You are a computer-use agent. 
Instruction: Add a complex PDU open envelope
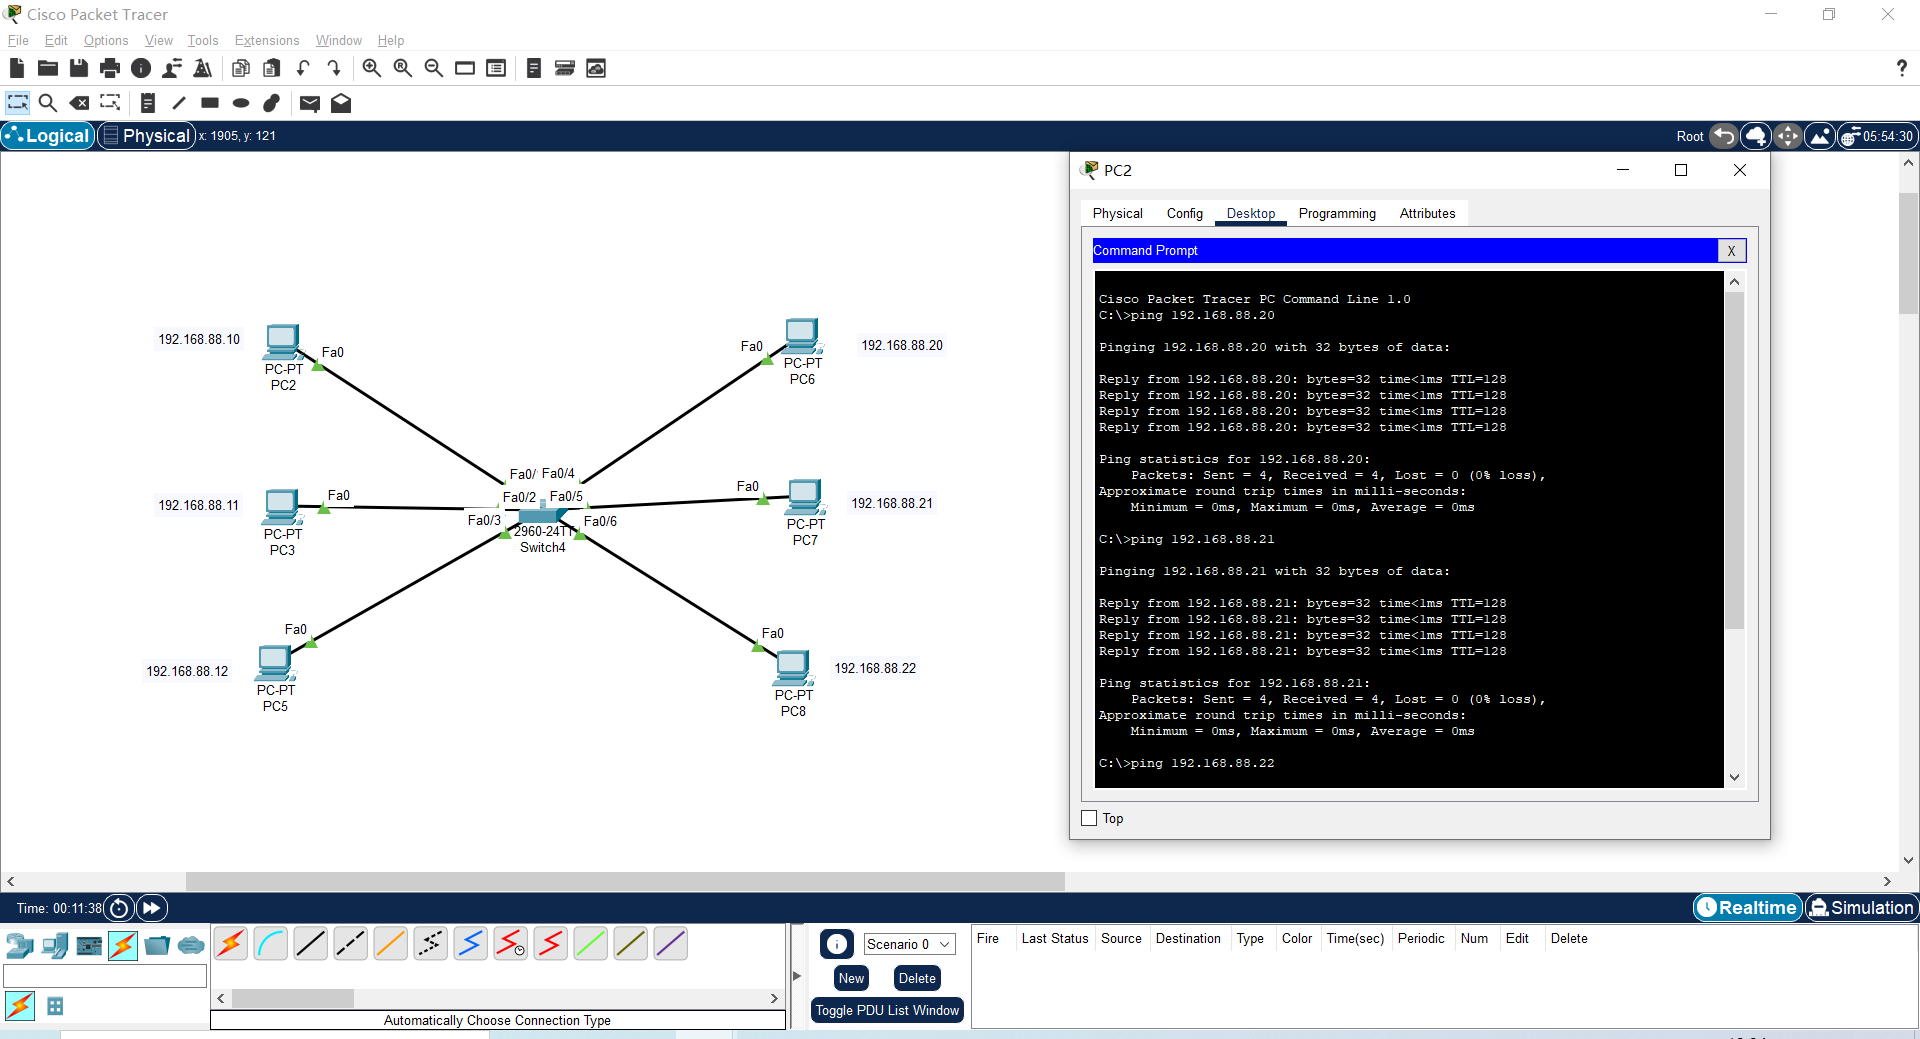click(x=341, y=103)
